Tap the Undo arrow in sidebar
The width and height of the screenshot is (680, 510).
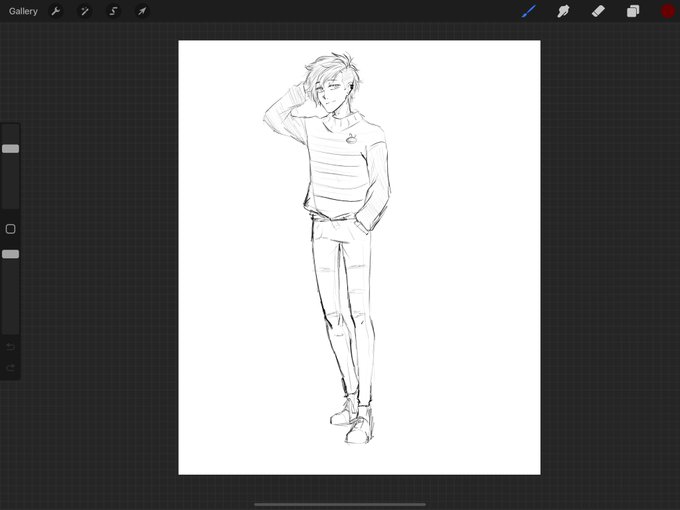click(10, 347)
